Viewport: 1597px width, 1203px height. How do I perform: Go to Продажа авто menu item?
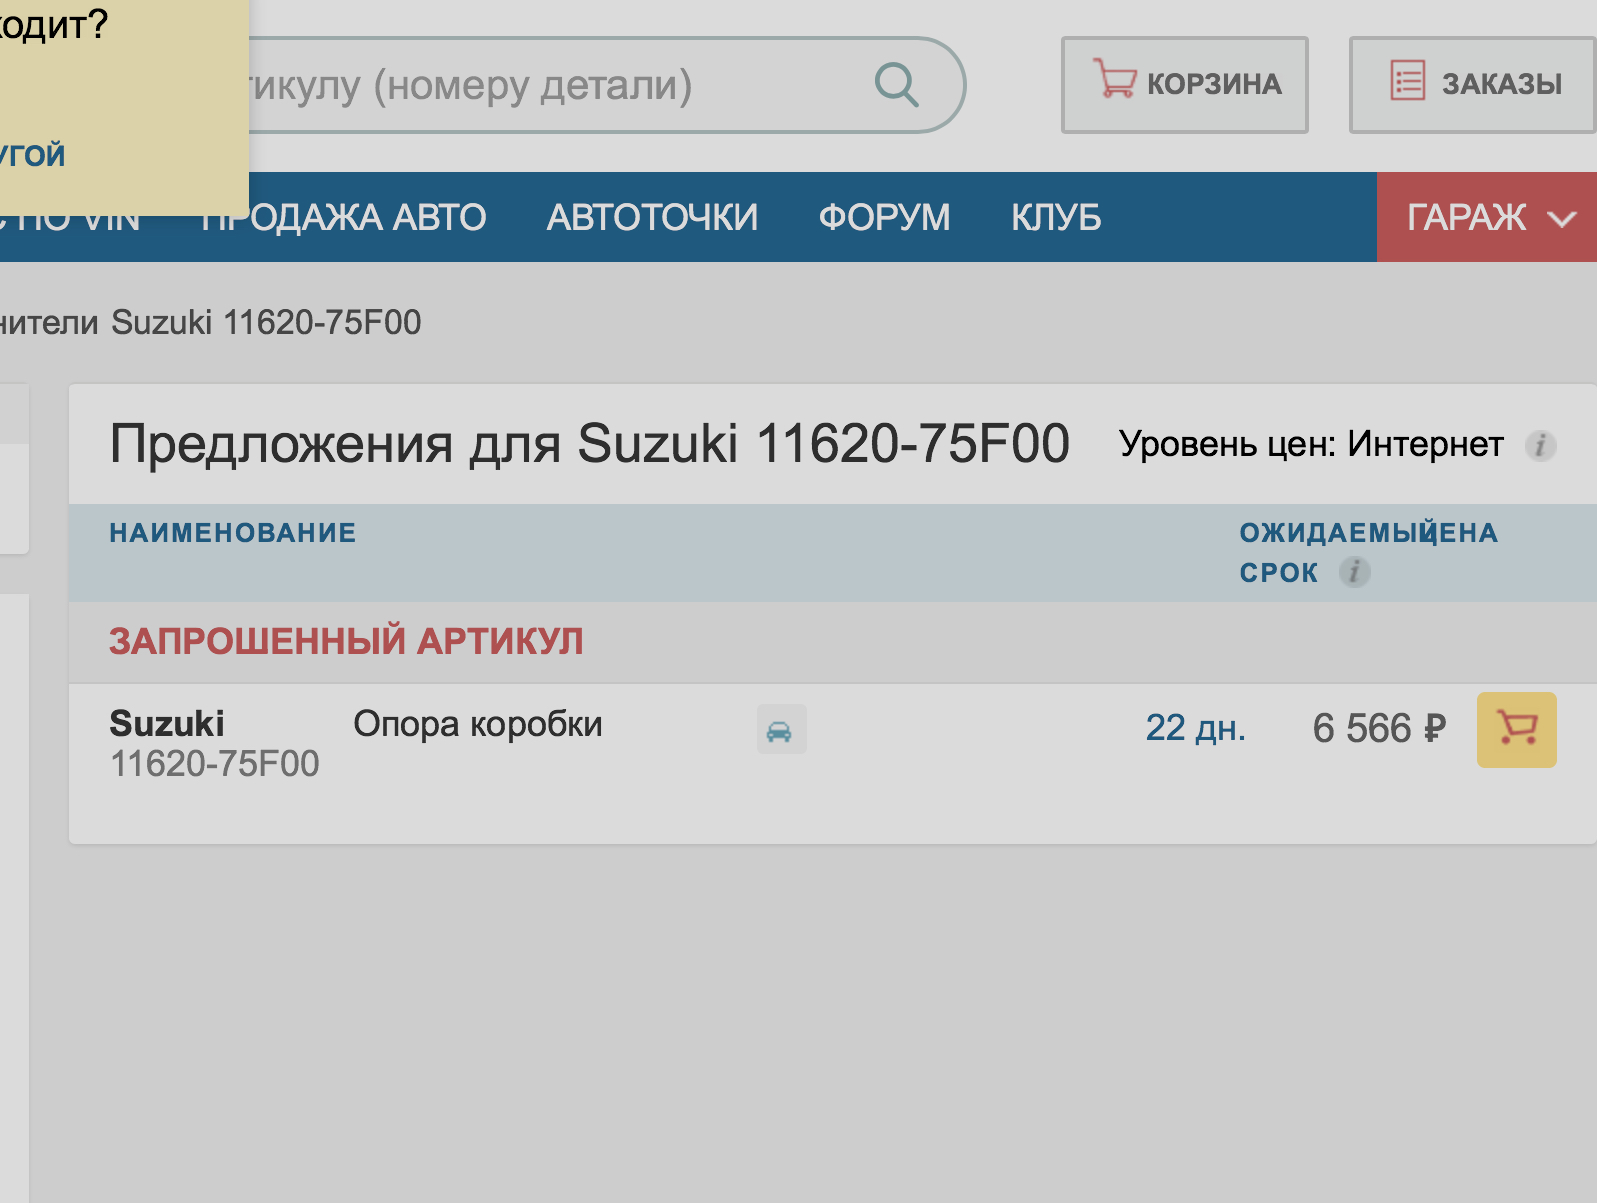tap(343, 217)
